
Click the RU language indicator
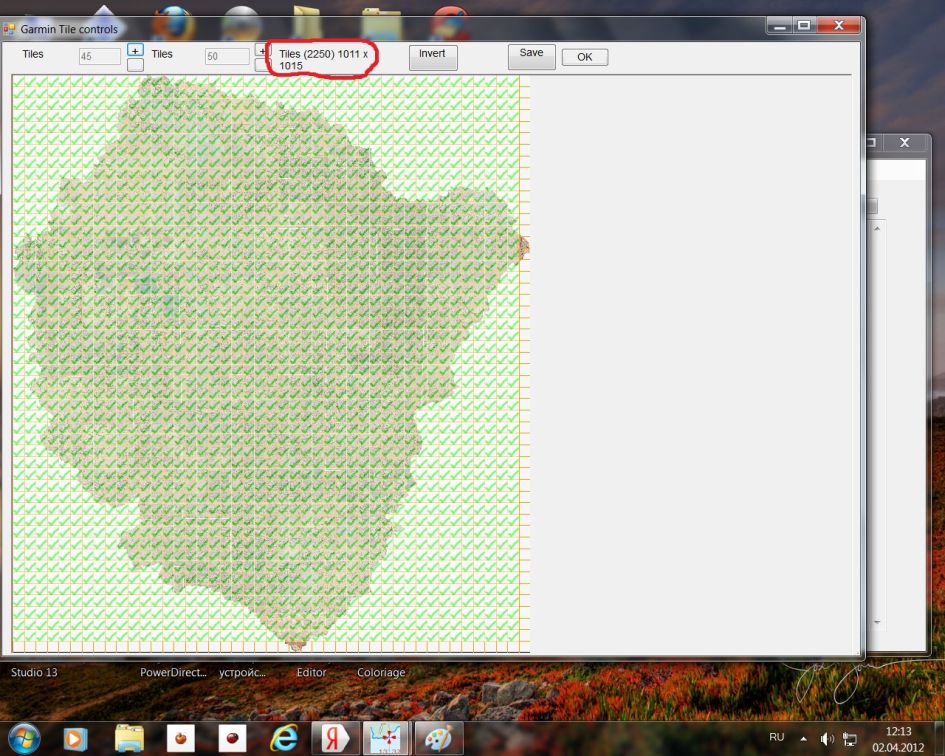coord(776,737)
